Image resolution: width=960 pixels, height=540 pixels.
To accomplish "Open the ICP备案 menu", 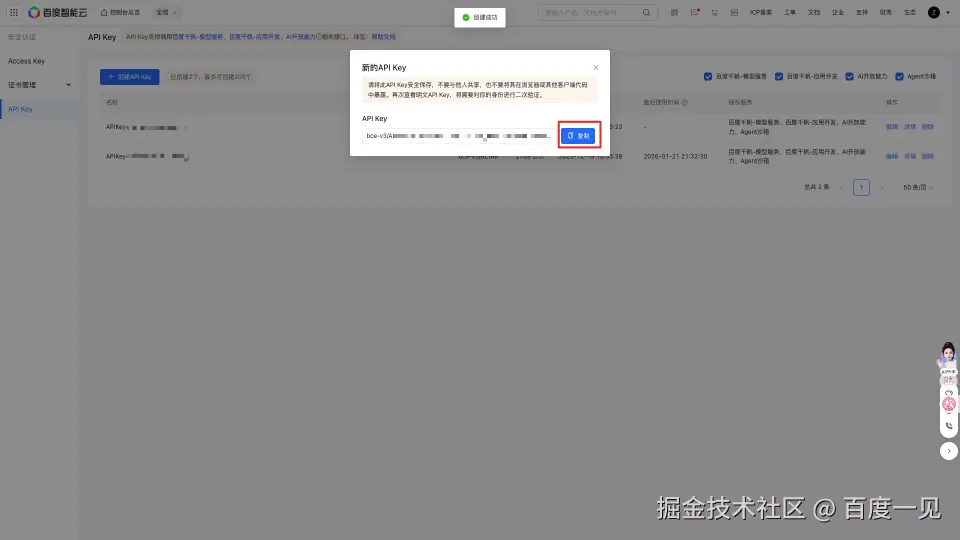I will [761, 12].
